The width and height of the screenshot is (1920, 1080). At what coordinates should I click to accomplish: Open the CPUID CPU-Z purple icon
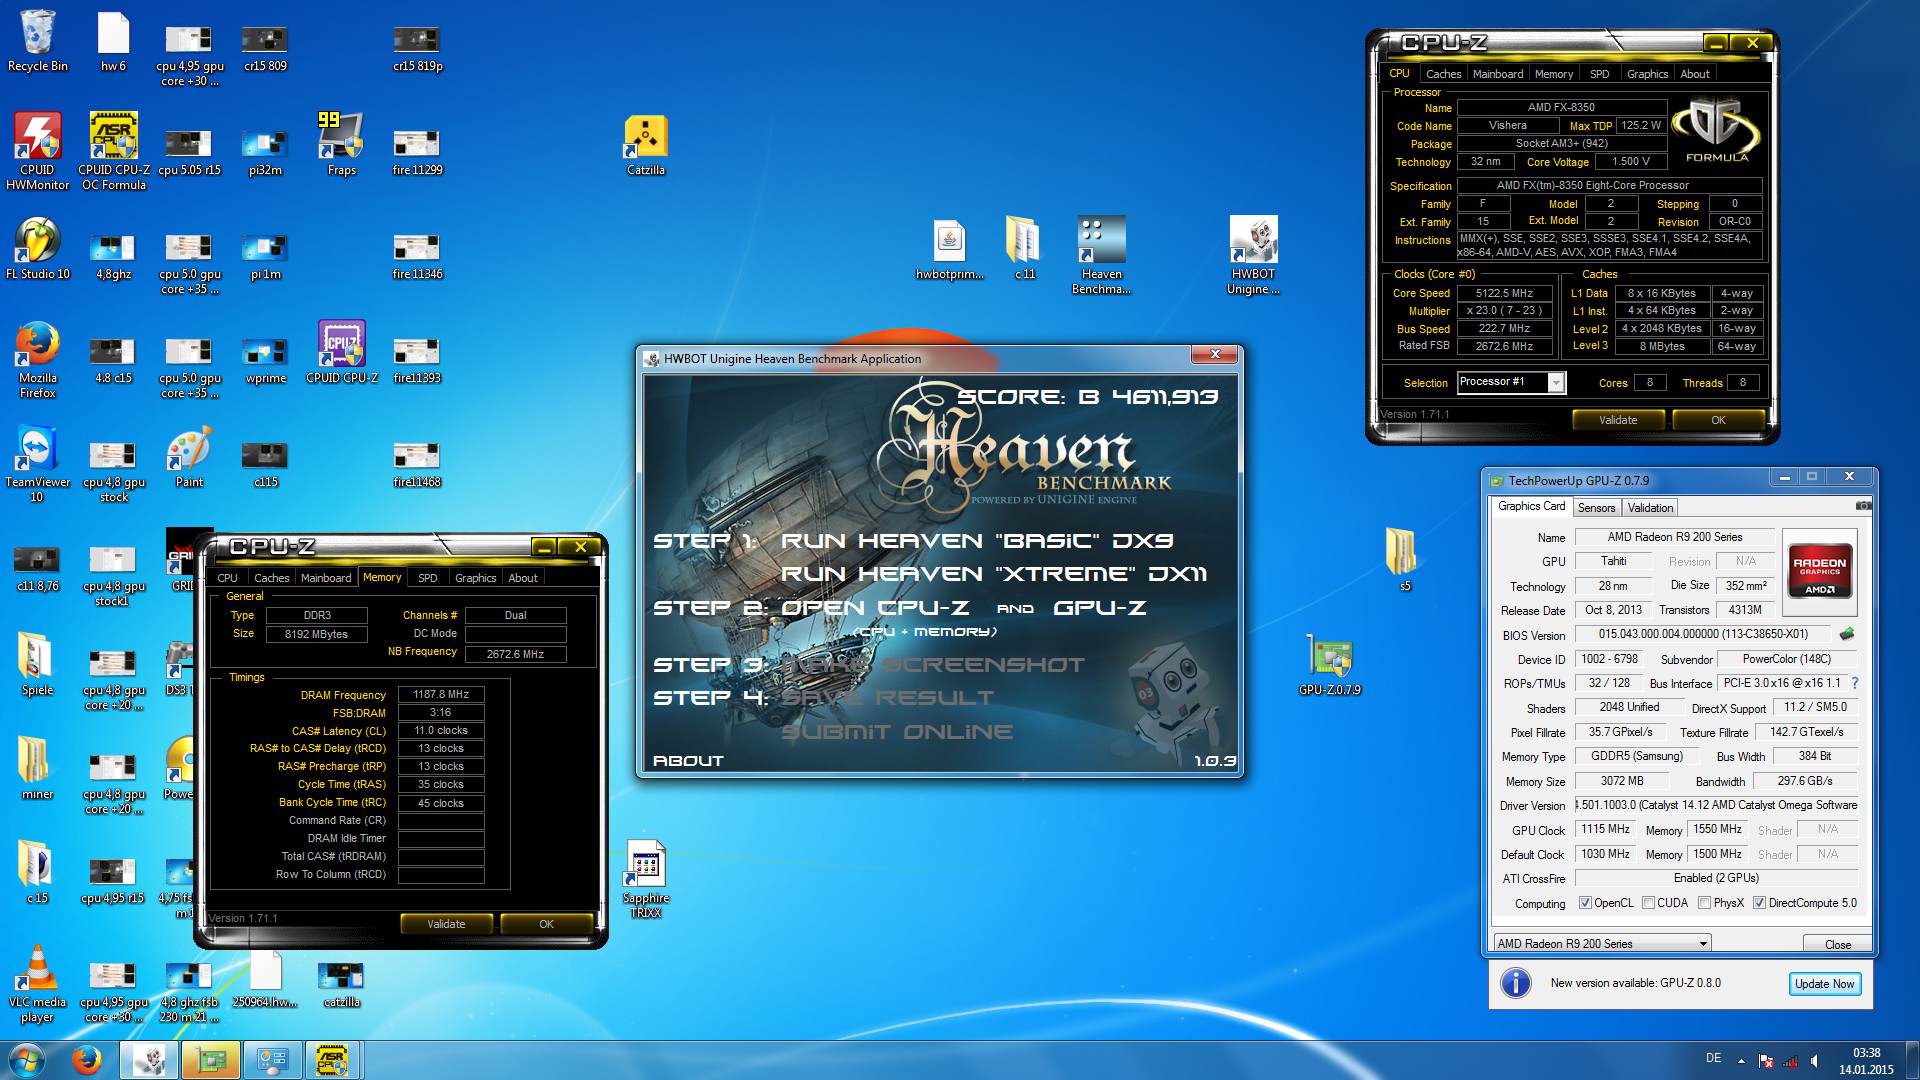tap(341, 351)
